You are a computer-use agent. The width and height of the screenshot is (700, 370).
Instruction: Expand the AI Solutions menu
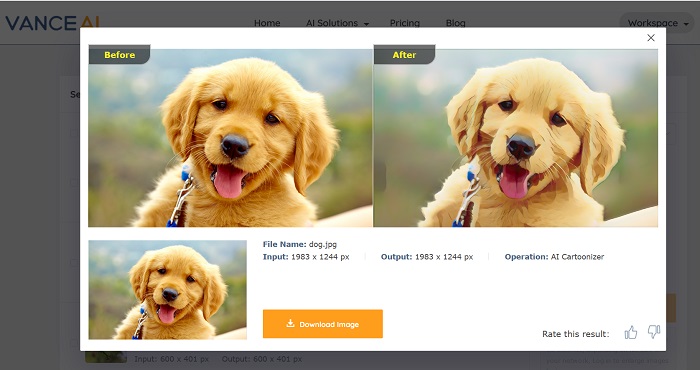point(337,23)
